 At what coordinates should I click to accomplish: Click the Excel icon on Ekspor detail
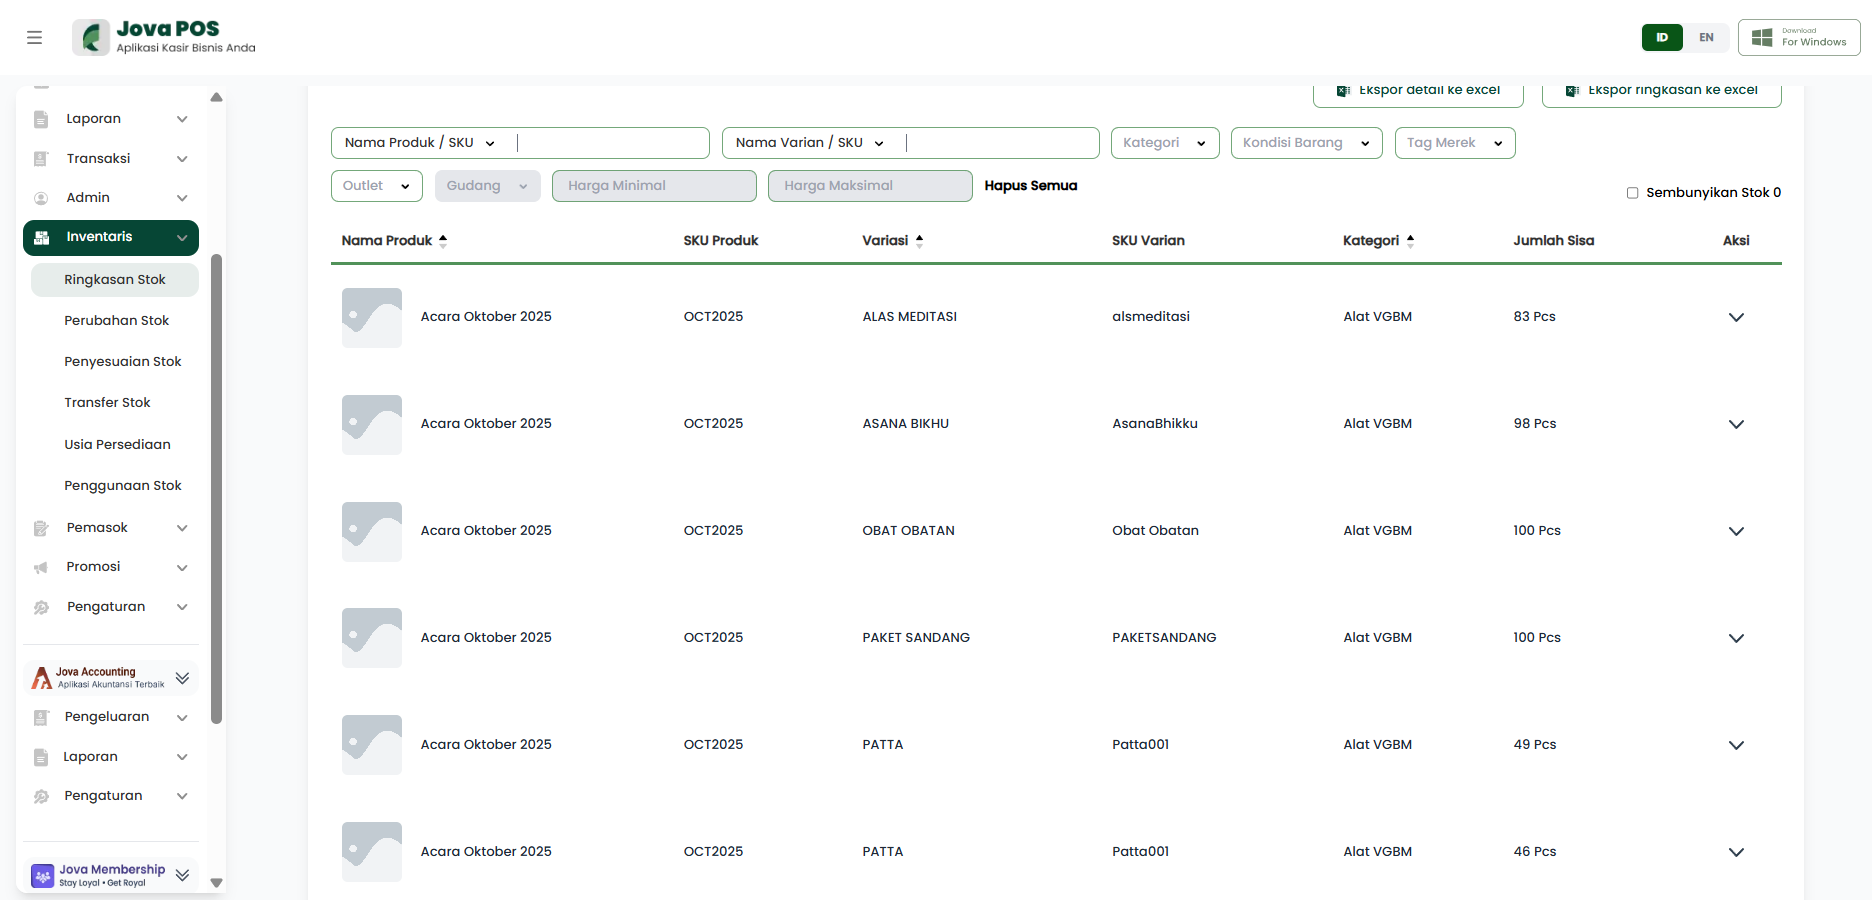point(1343,91)
